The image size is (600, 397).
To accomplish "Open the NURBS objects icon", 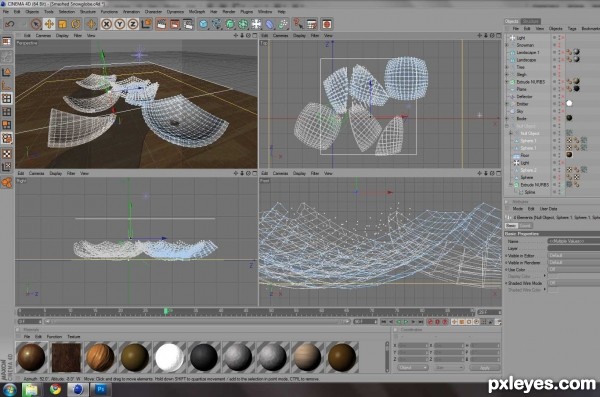I will coord(230,24).
